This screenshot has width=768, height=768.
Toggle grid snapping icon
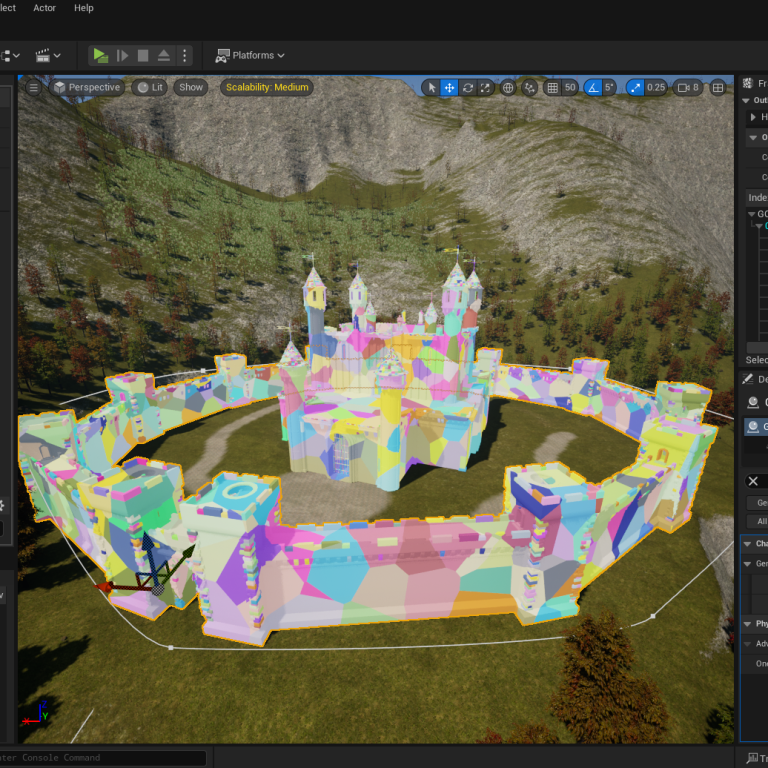(552, 88)
